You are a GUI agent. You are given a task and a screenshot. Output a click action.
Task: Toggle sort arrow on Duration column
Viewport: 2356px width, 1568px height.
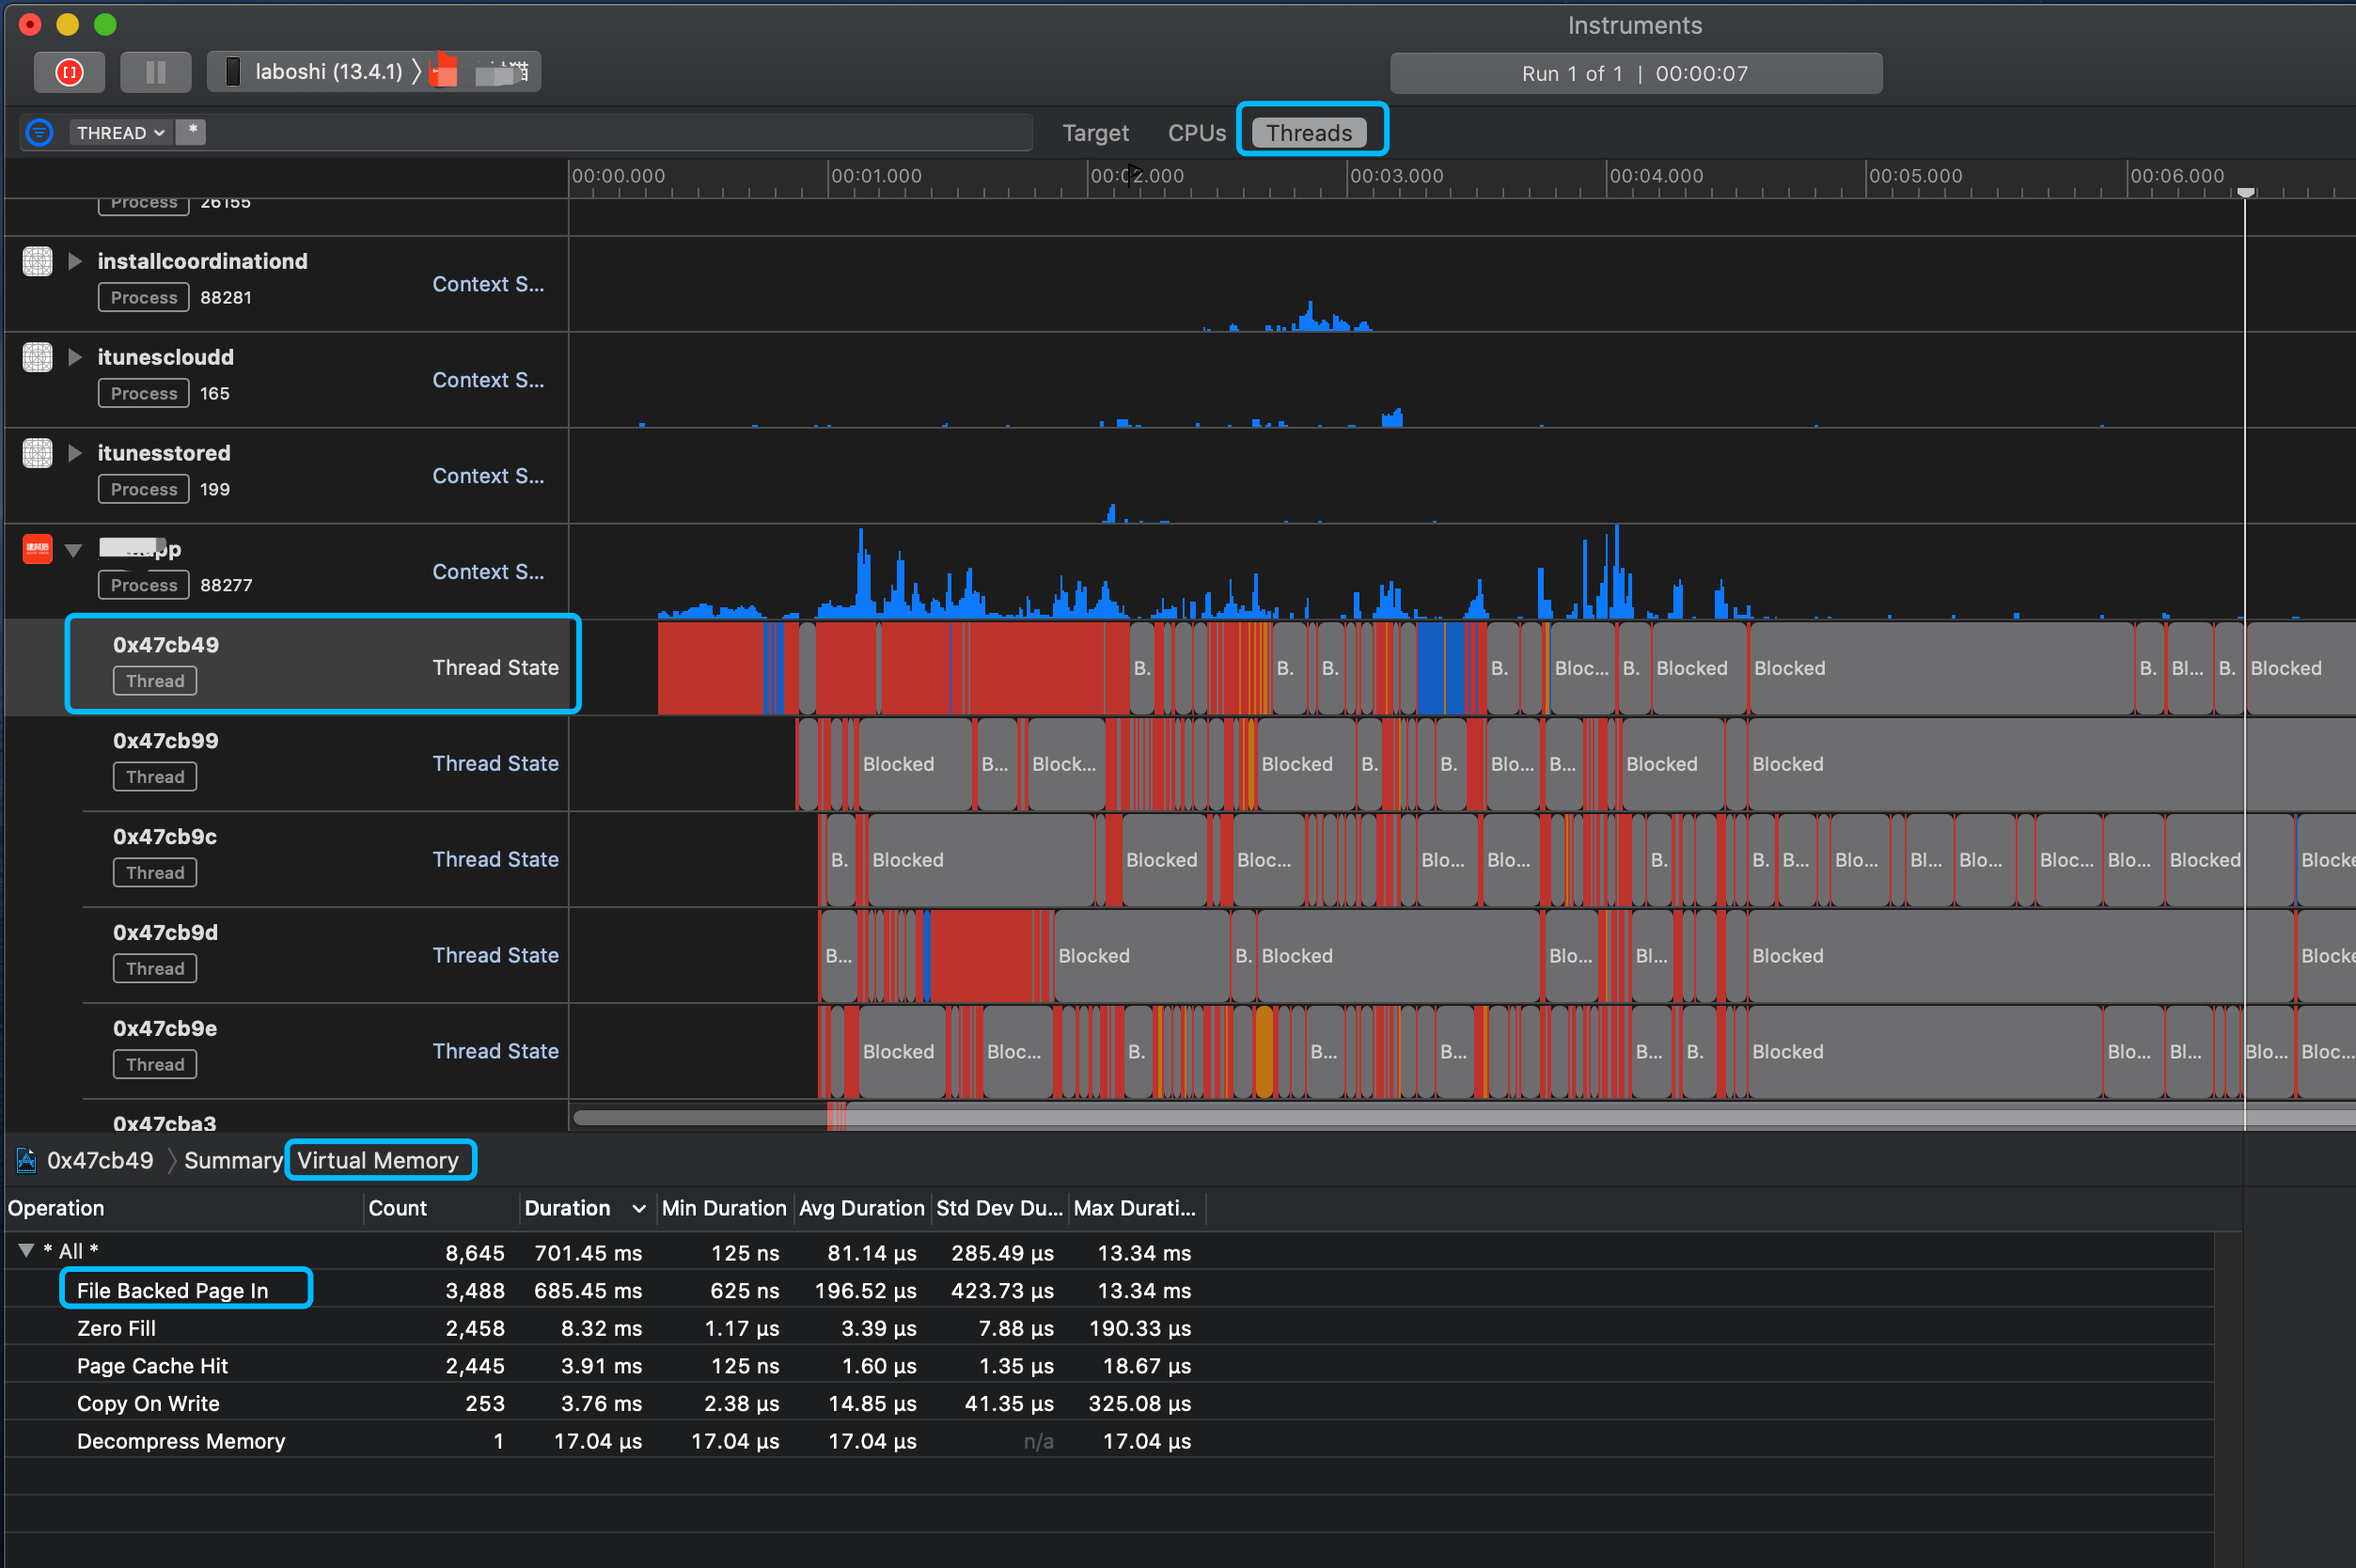point(639,1209)
